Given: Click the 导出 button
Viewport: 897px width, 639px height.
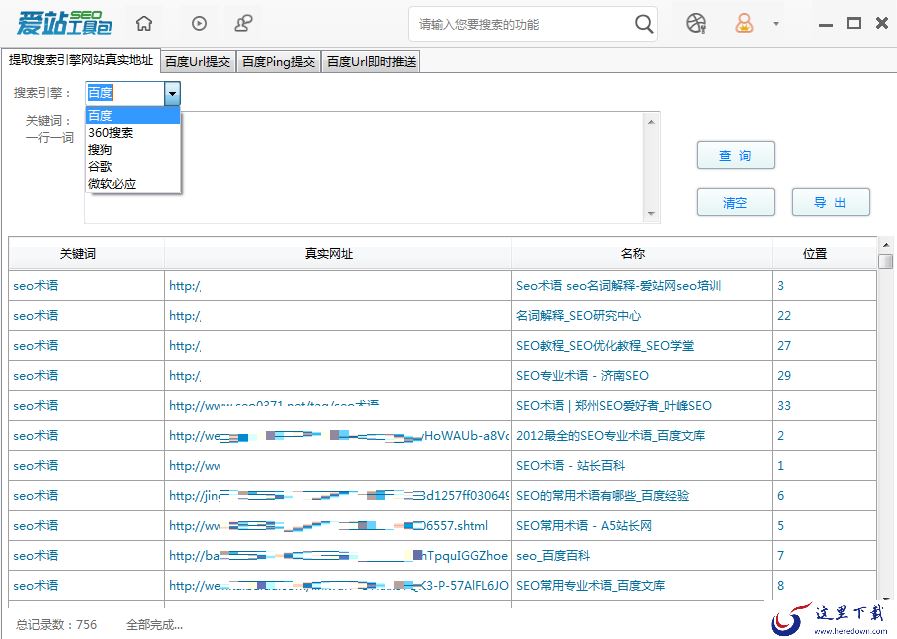Looking at the screenshot, I should point(831,202).
